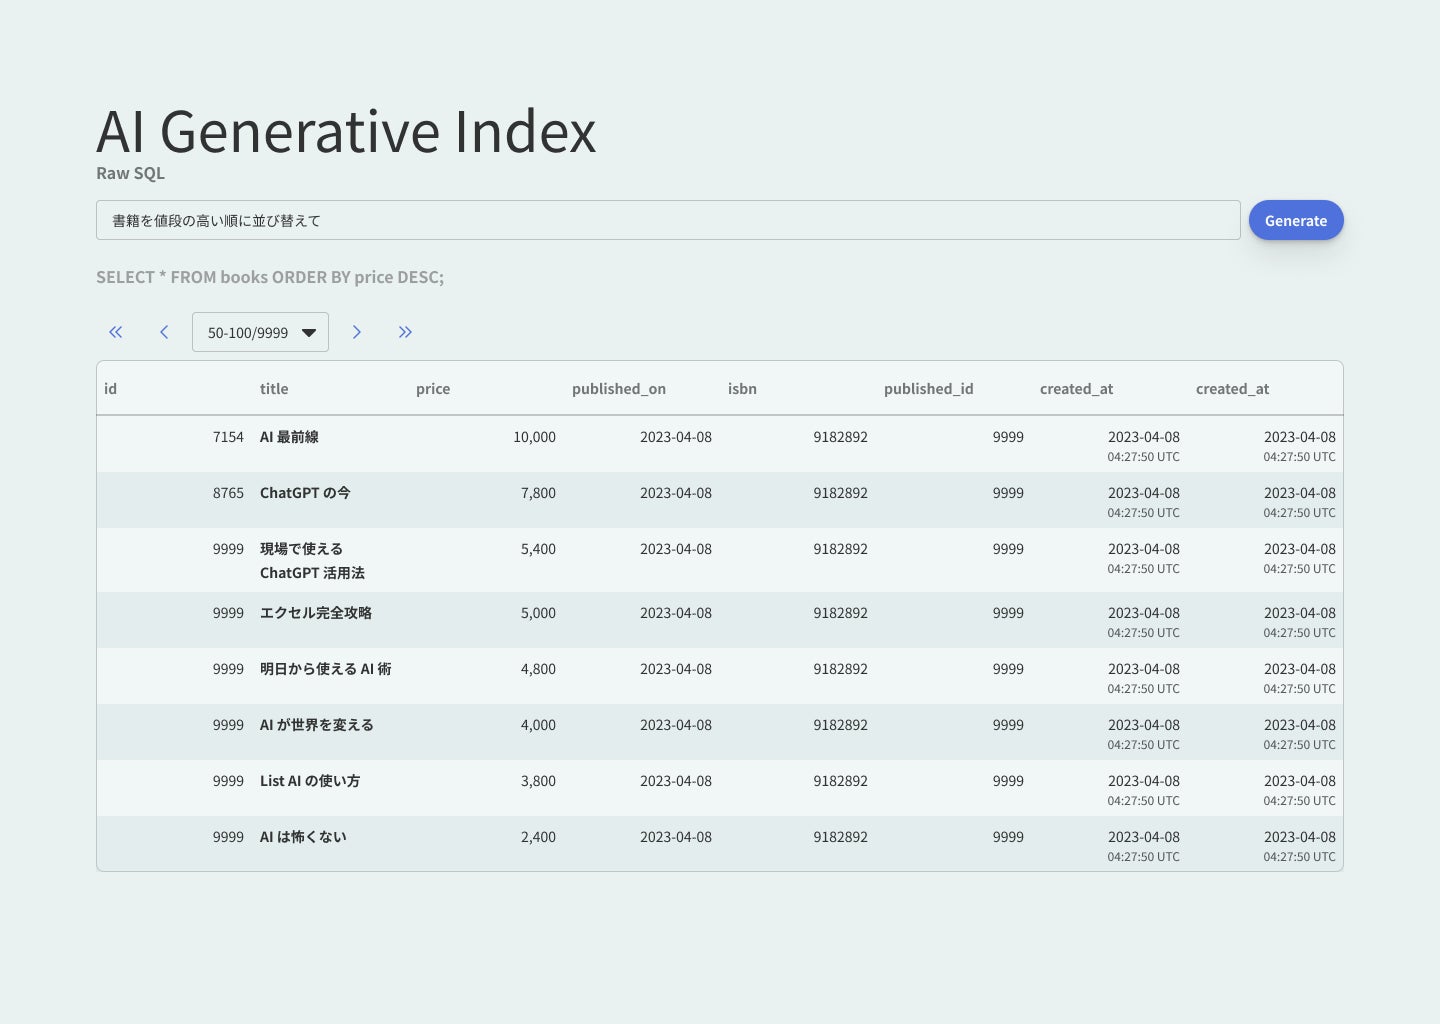Image resolution: width=1440 pixels, height=1024 pixels.
Task: Jump to last page with double-right arrows
Action: (x=405, y=332)
